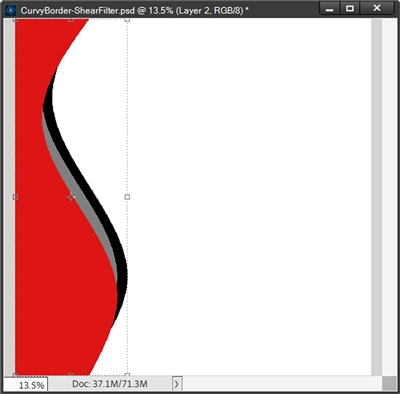Minimize the CurvyBorder-ShearFilter.psd window
Image resolution: width=400 pixels, height=394 pixels.
click(329, 8)
